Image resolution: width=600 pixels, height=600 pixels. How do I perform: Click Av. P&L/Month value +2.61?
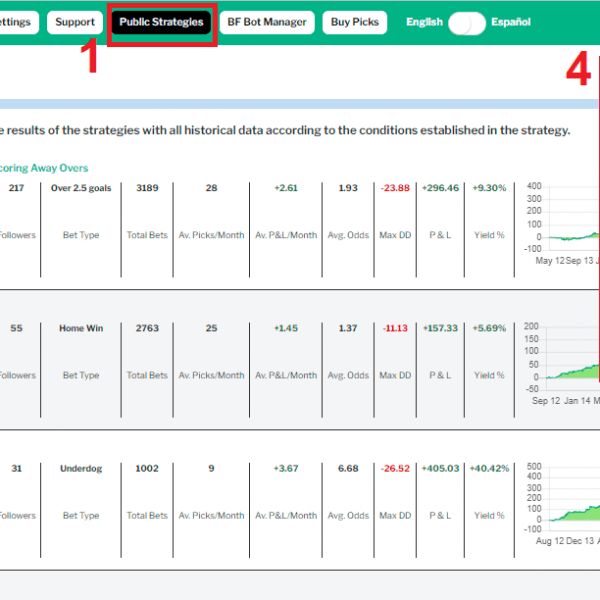click(x=286, y=188)
